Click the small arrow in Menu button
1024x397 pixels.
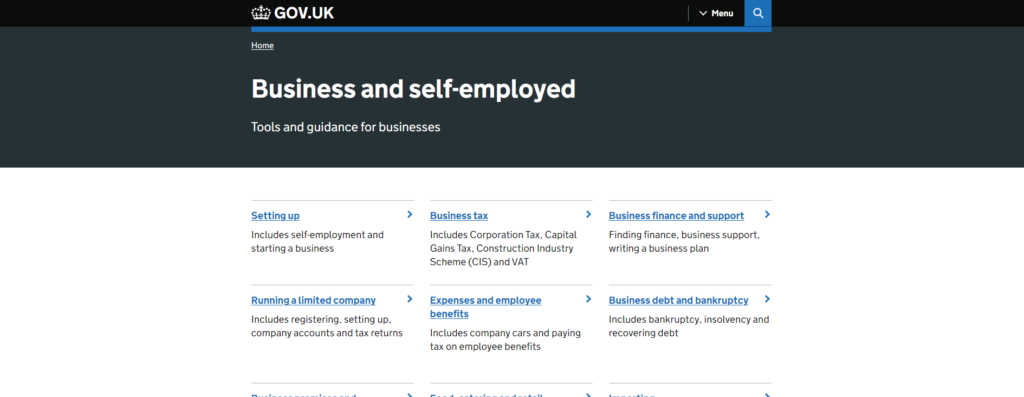pos(703,13)
